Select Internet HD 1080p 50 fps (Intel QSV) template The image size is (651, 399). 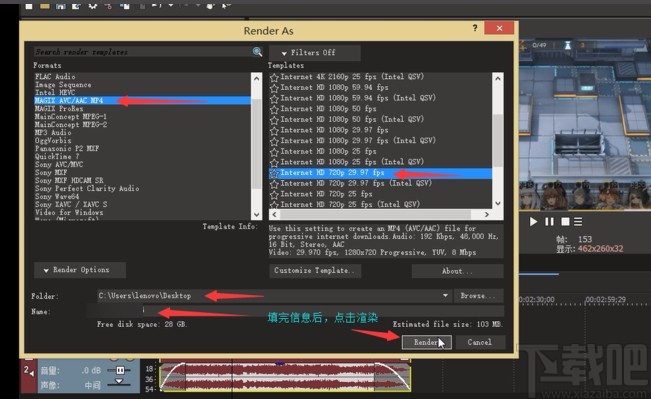click(x=352, y=119)
